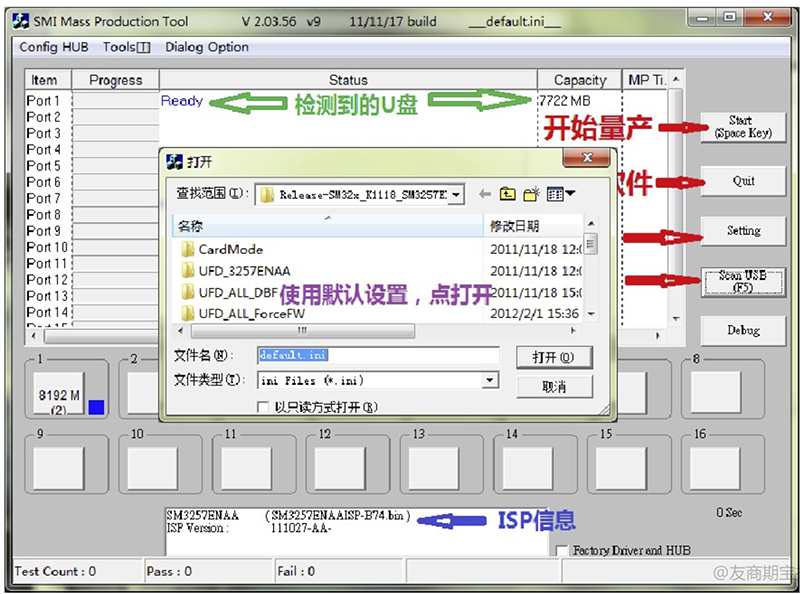This screenshot has width=800, height=594.
Task: Select the UFD_ALL_DBF folder
Action: pyautogui.click(x=230, y=292)
